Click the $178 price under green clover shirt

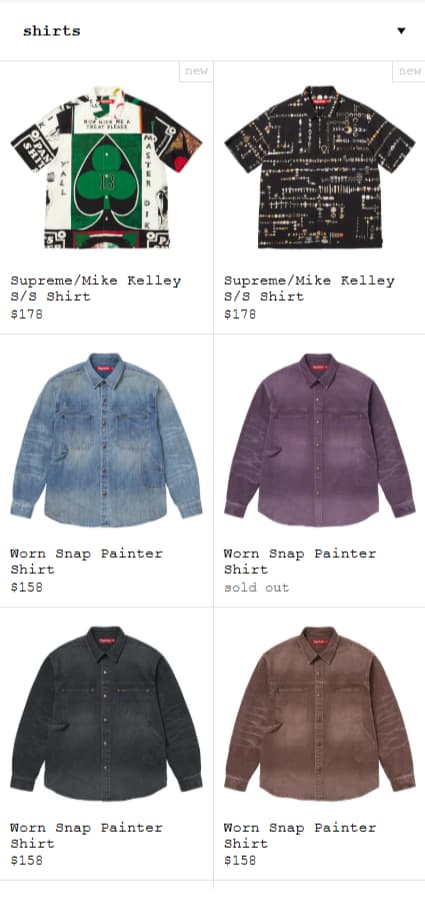pyautogui.click(x=26, y=314)
